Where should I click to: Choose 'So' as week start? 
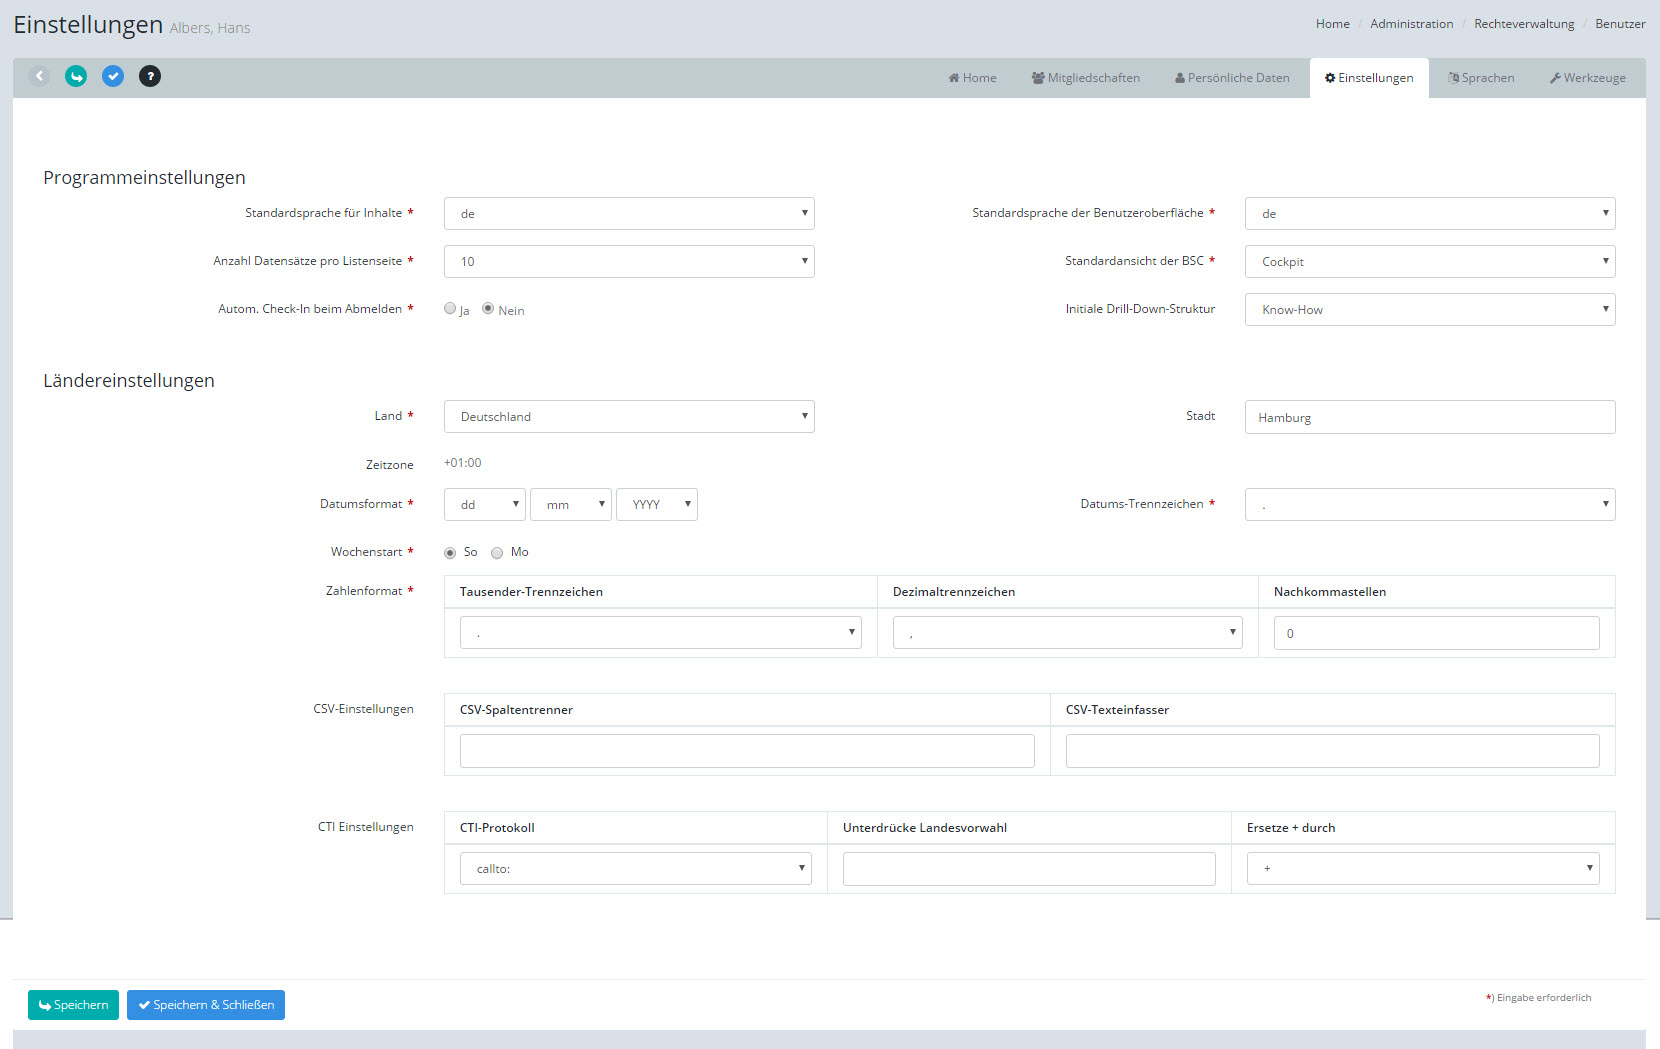(450, 553)
